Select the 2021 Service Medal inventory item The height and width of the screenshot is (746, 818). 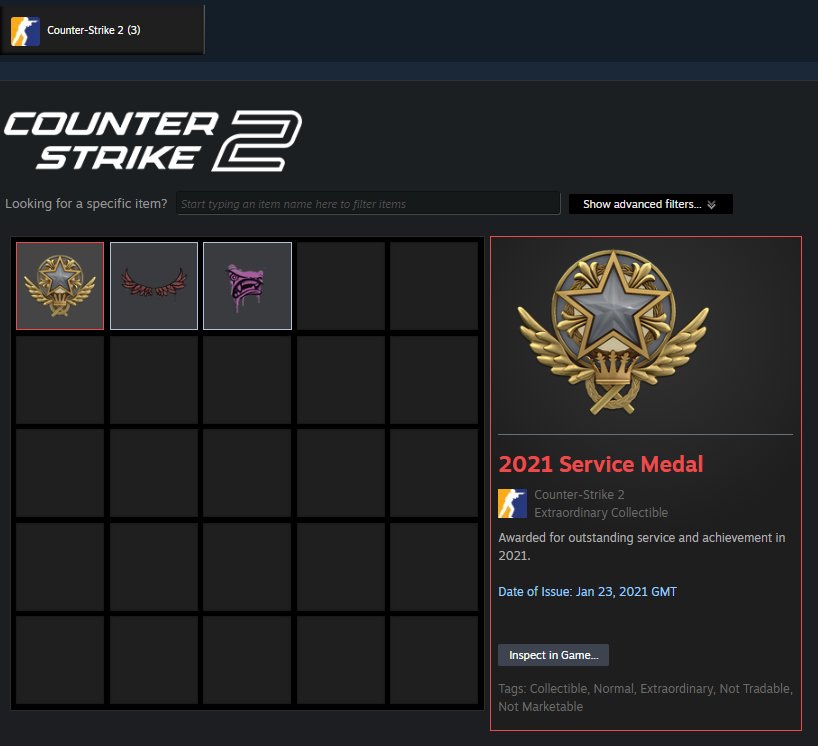[60, 286]
